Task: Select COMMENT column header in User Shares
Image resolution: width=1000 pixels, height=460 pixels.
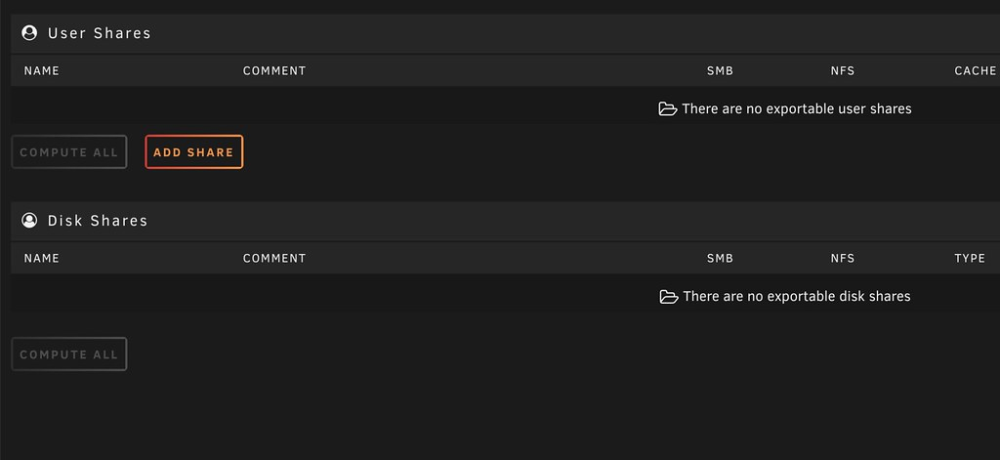Action: [274, 71]
